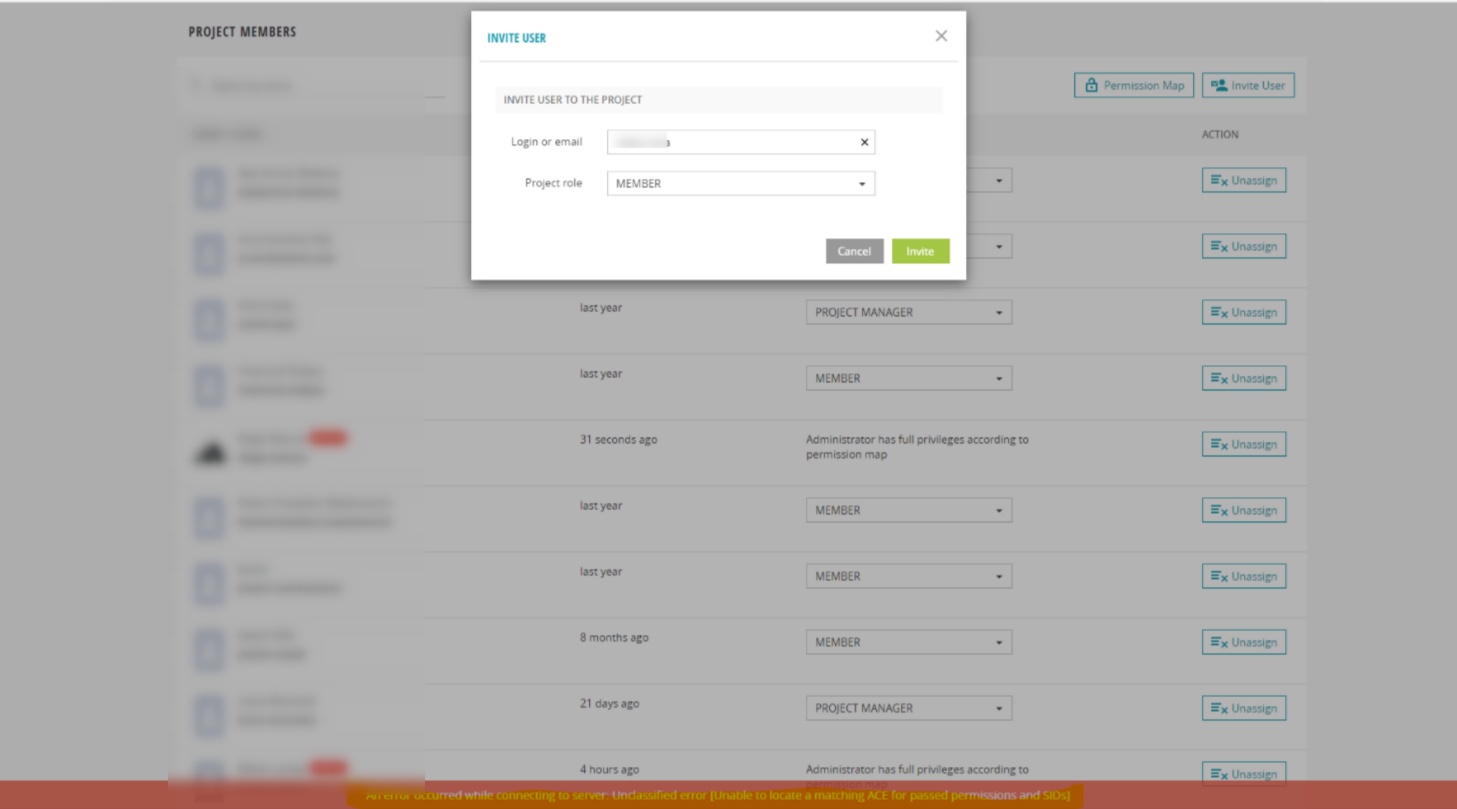Open the PROJECT MANAGER role dropdown

click(997, 312)
